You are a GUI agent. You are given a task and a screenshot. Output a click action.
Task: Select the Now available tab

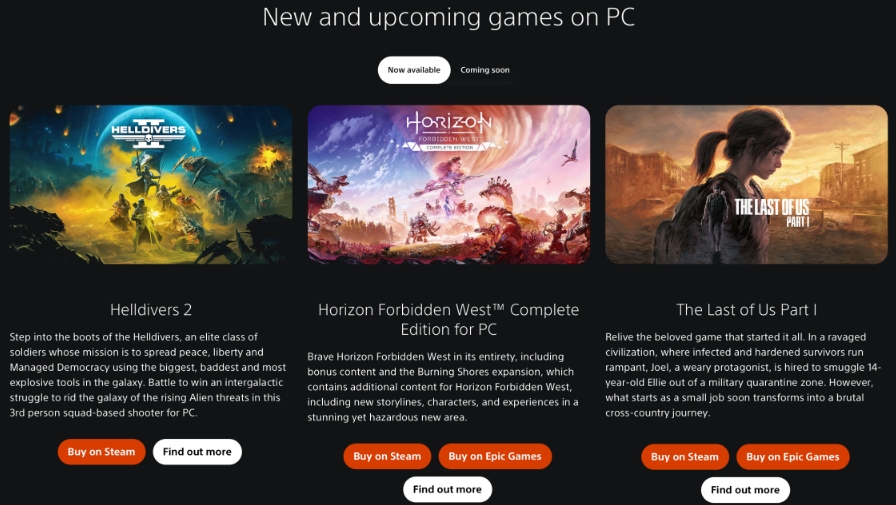coord(414,70)
